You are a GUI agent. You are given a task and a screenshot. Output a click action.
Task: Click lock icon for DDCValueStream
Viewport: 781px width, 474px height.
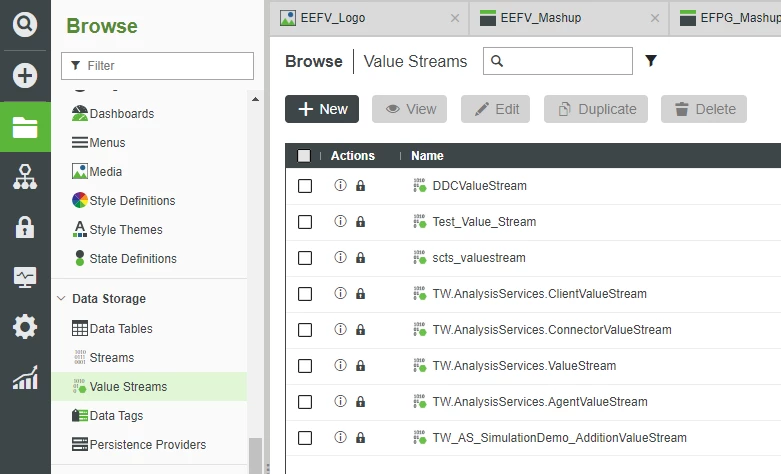pyautogui.click(x=360, y=186)
